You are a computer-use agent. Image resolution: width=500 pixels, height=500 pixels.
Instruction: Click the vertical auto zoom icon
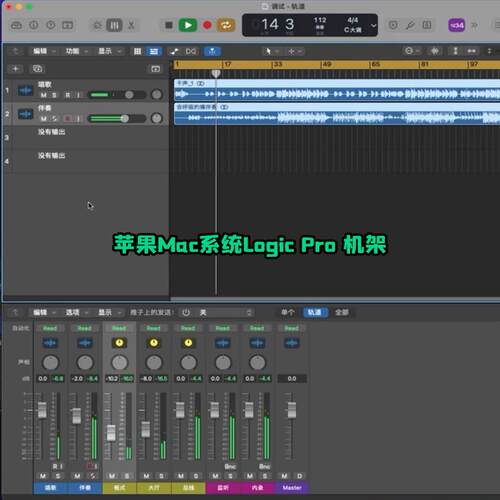455,51
